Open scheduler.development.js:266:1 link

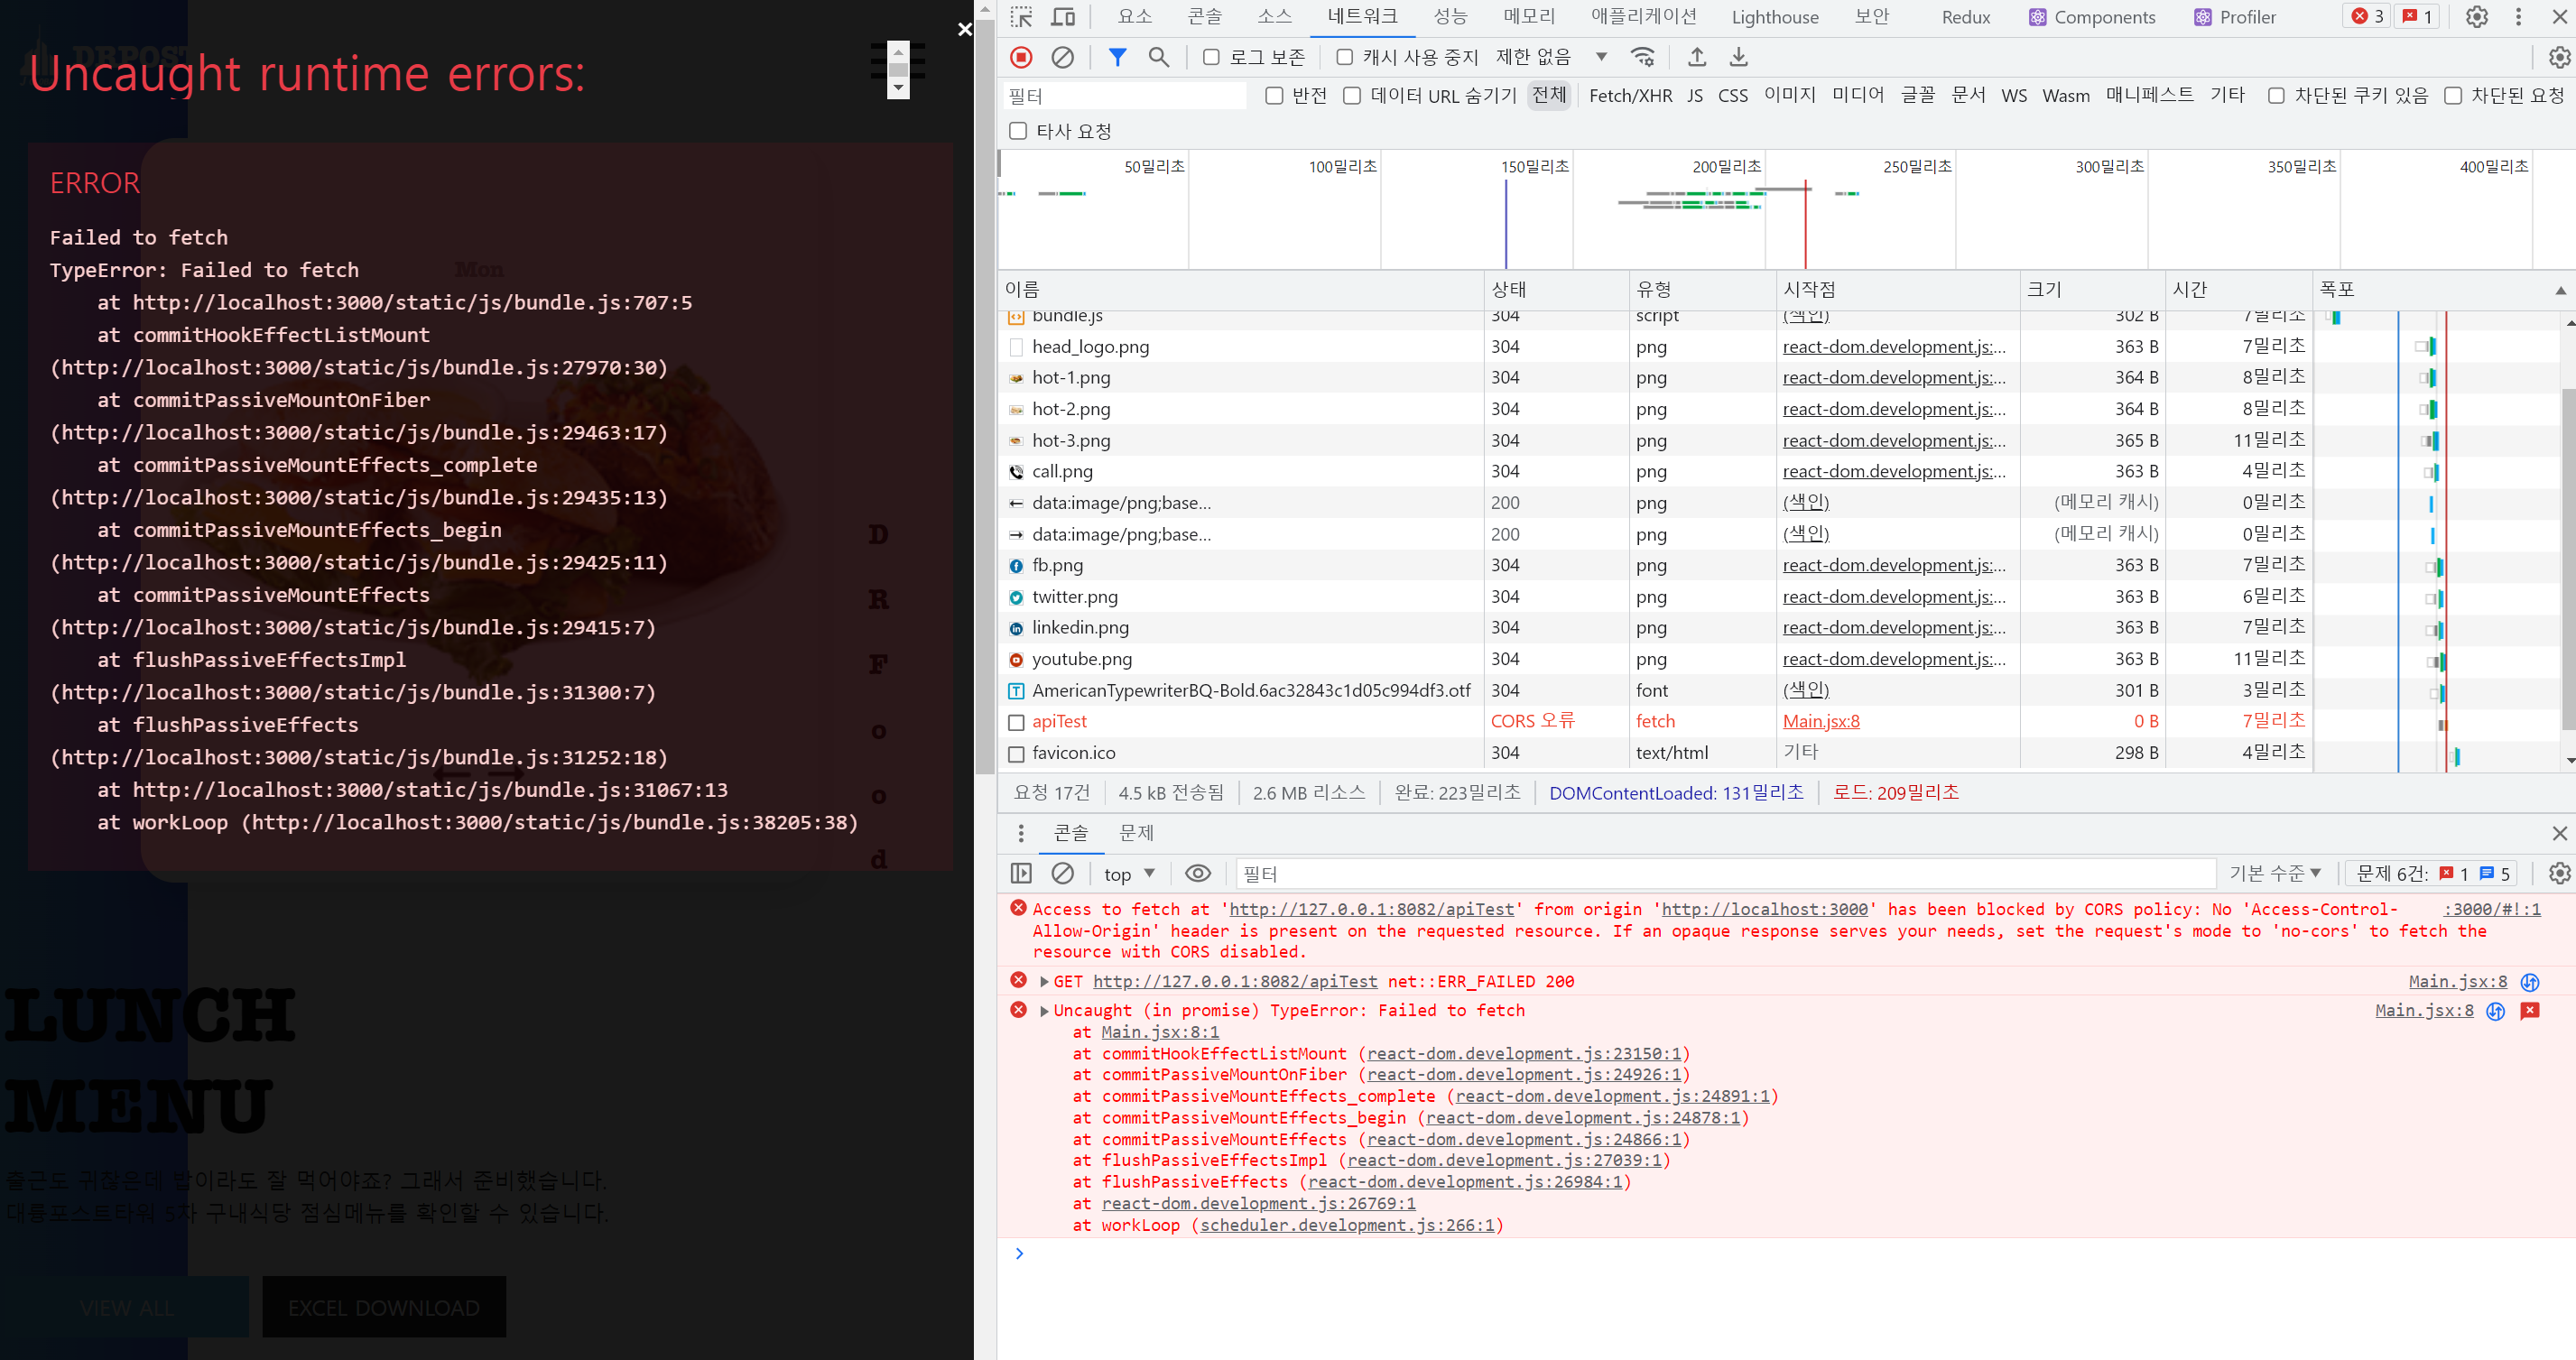click(1347, 1226)
